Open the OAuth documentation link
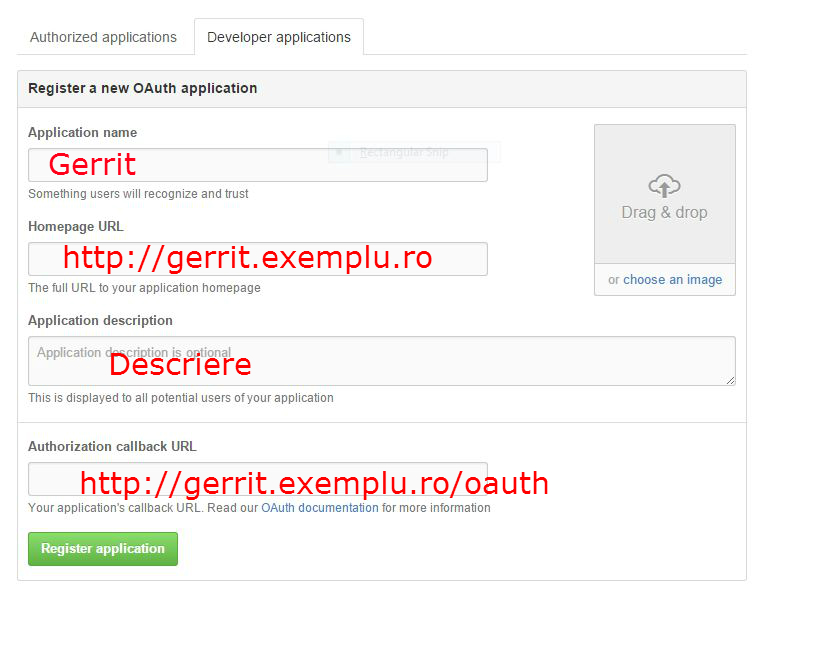The height and width of the screenshot is (648, 816). click(x=320, y=507)
